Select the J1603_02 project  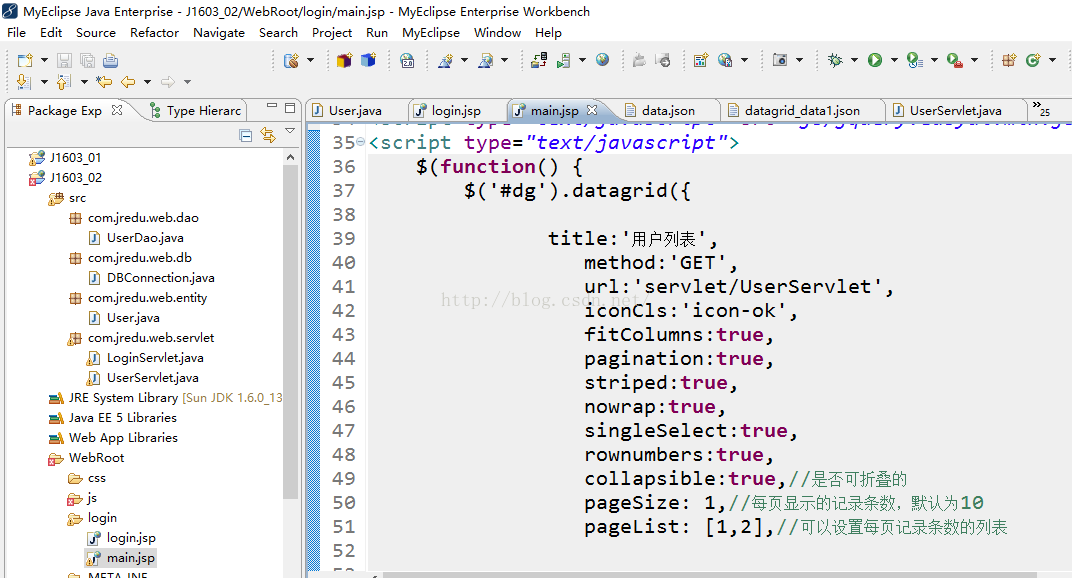pyautogui.click(x=75, y=177)
